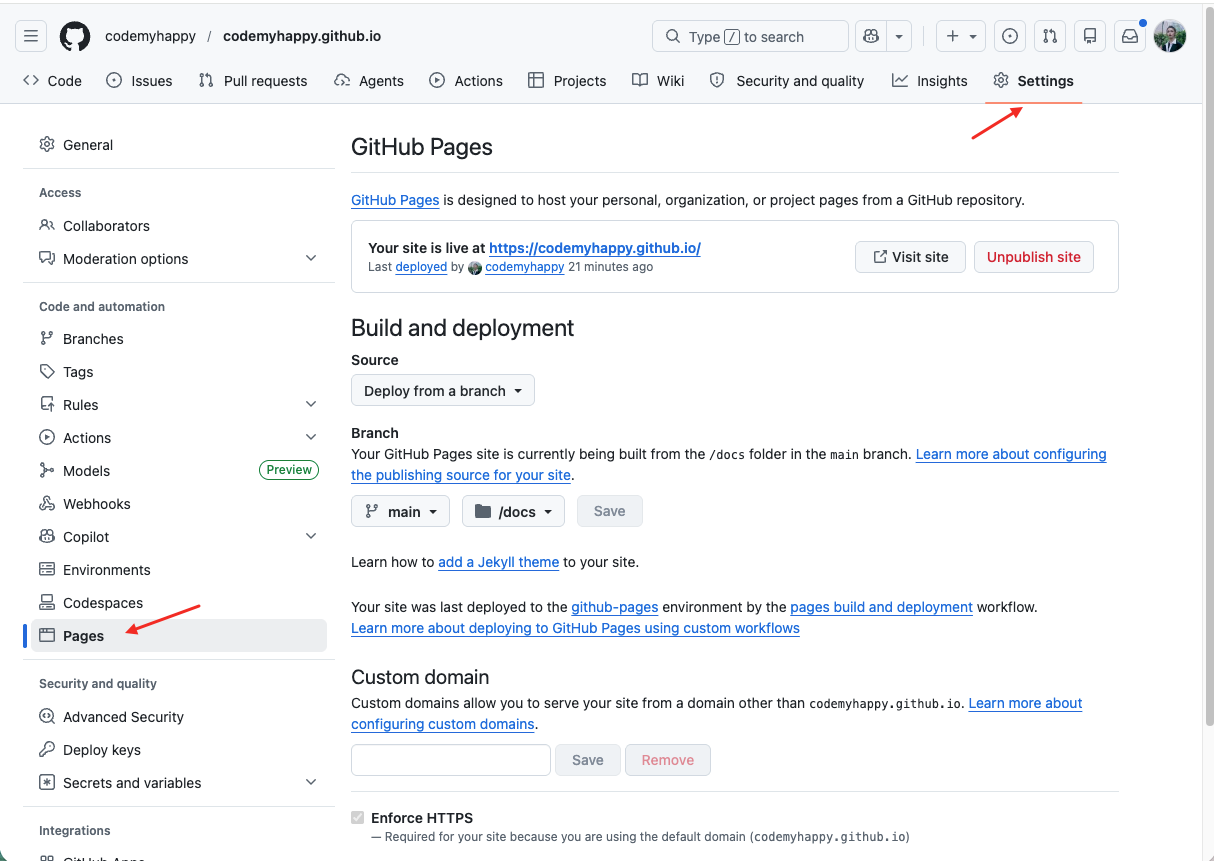Viewport: 1214px width, 861px height.
Task: Click the Preview badge beside Models
Action: 289,470
